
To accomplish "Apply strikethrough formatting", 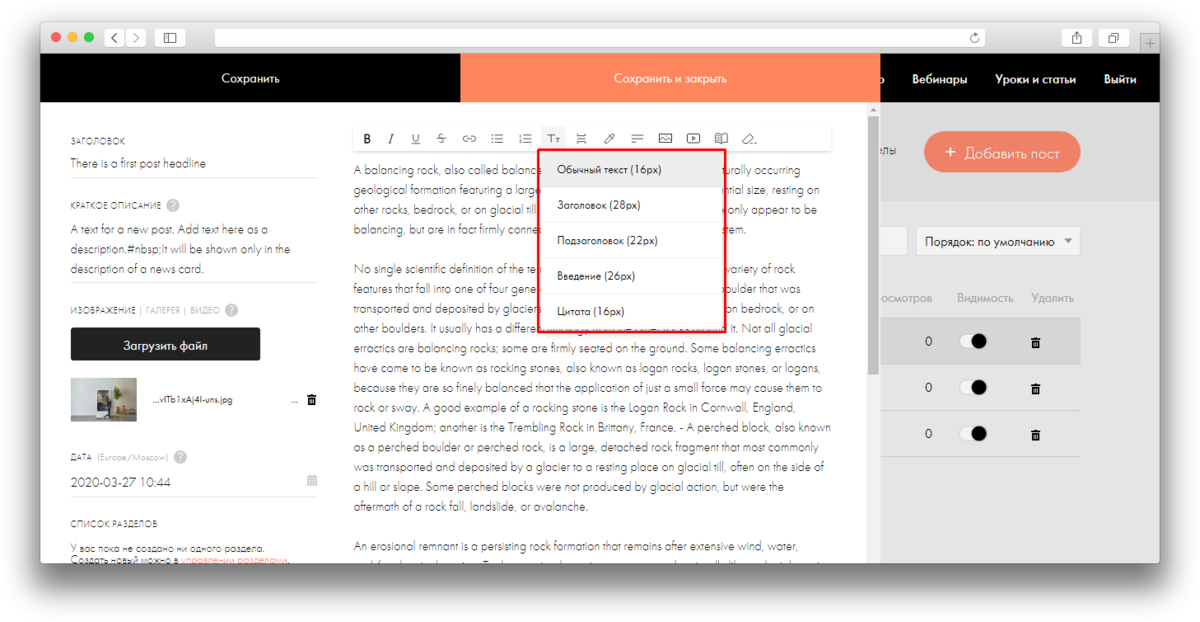I will coord(441,139).
